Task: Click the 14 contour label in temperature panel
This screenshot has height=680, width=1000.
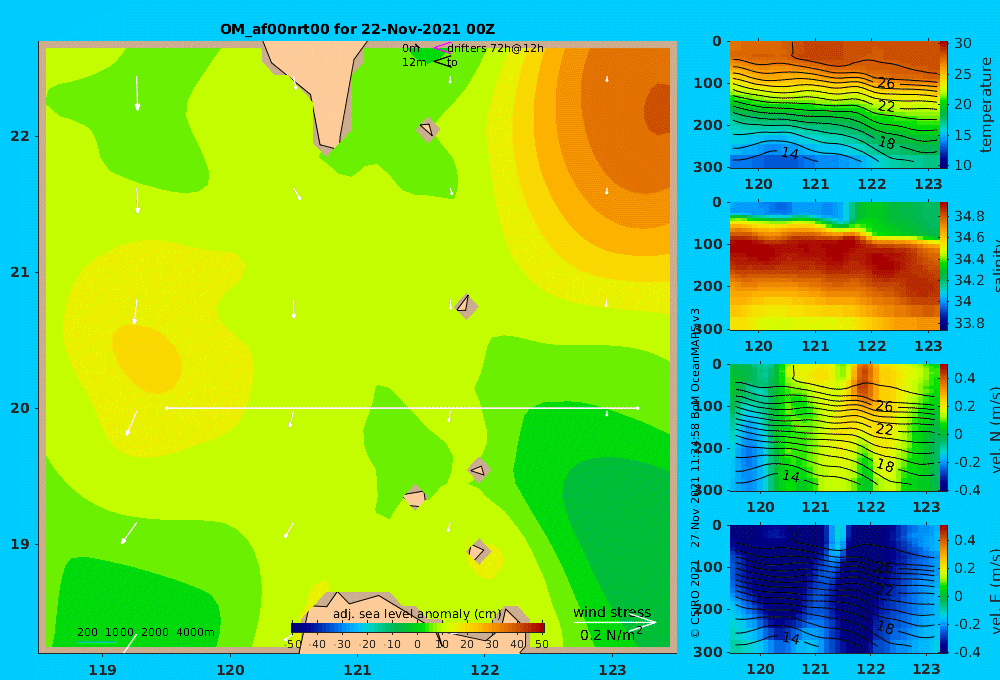Action: [x=790, y=153]
